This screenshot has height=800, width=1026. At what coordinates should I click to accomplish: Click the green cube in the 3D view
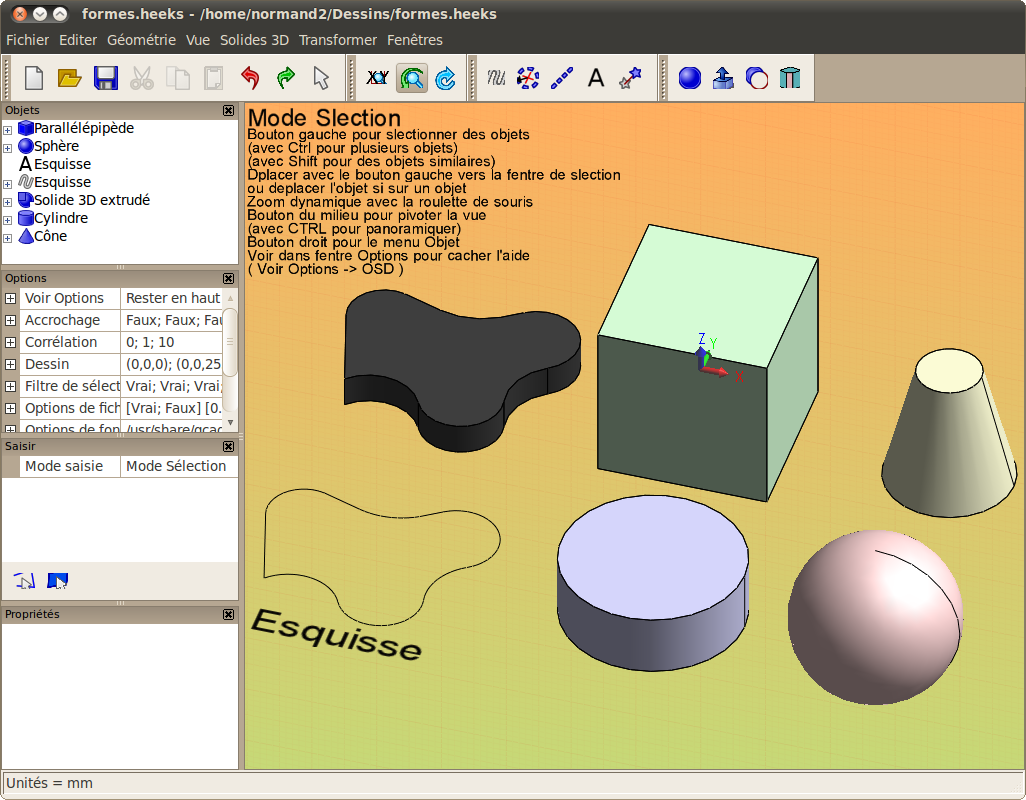[707, 364]
